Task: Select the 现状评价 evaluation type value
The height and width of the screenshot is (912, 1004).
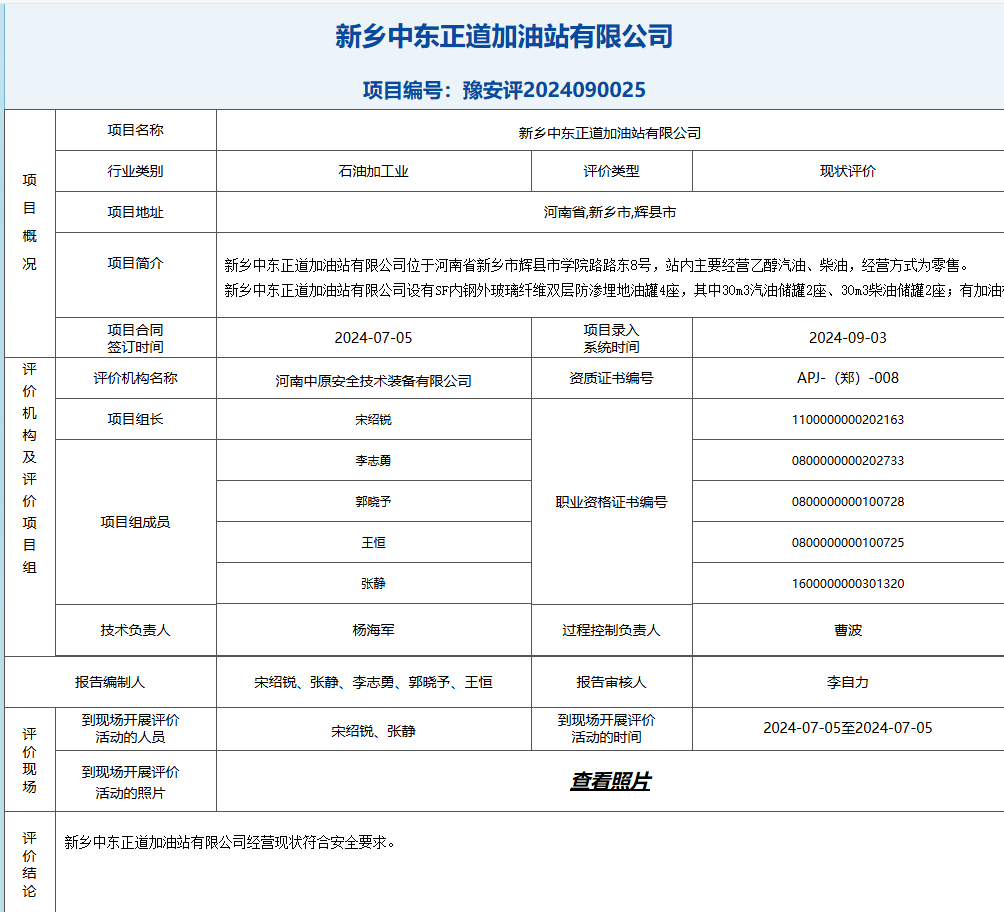Action: (x=848, y=172)
